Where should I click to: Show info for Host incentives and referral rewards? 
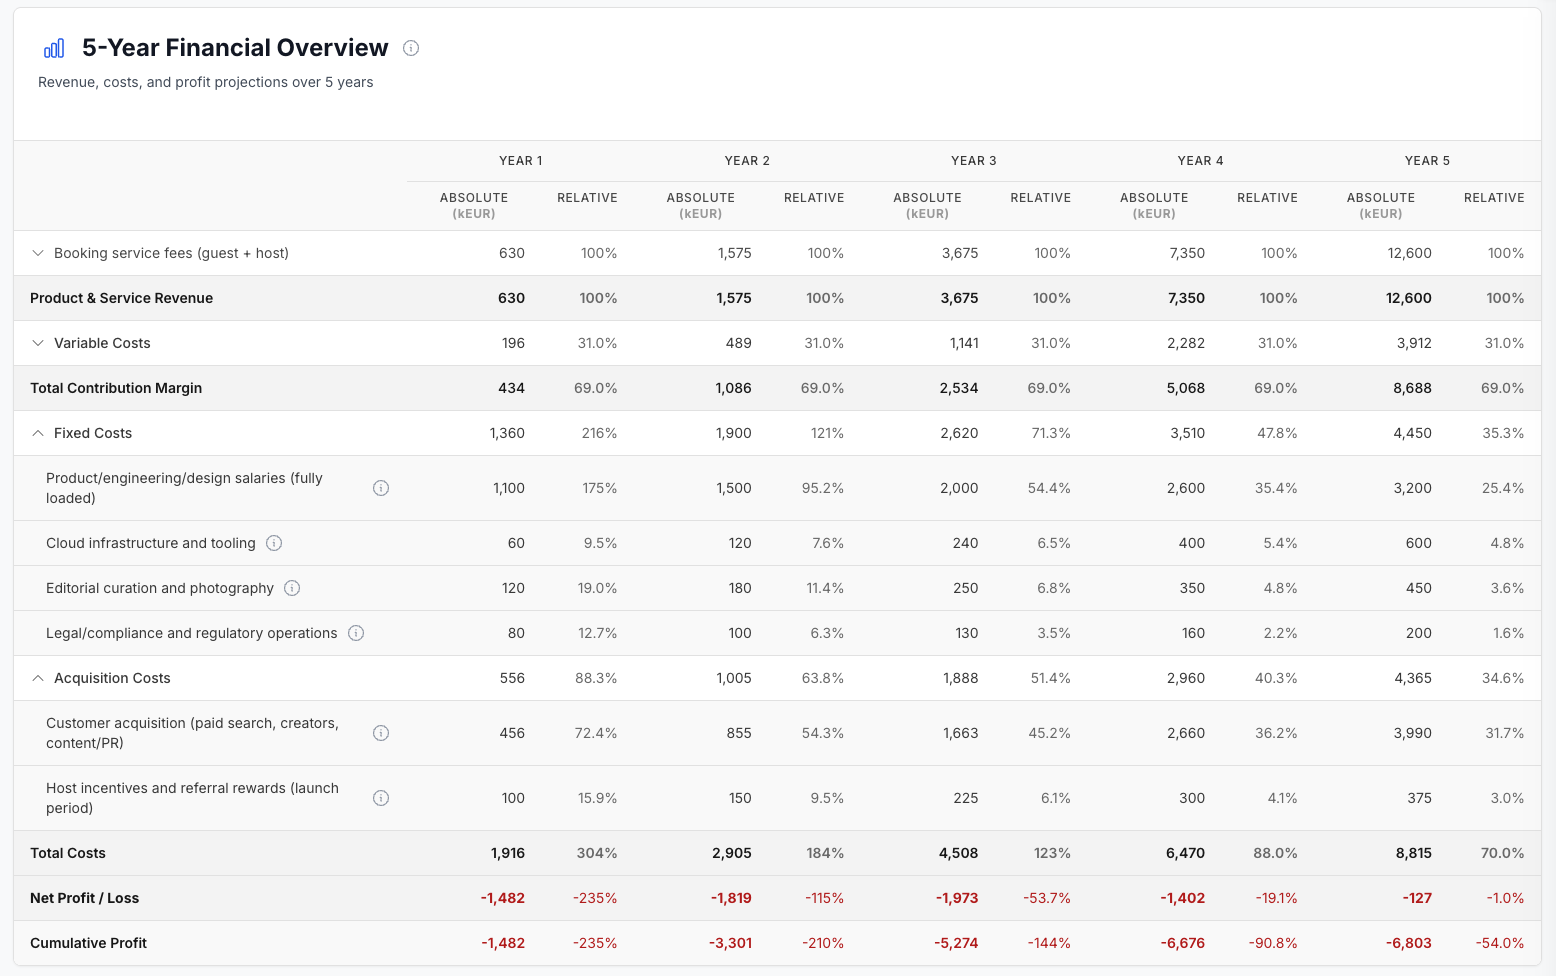click(x=381, y=798)
